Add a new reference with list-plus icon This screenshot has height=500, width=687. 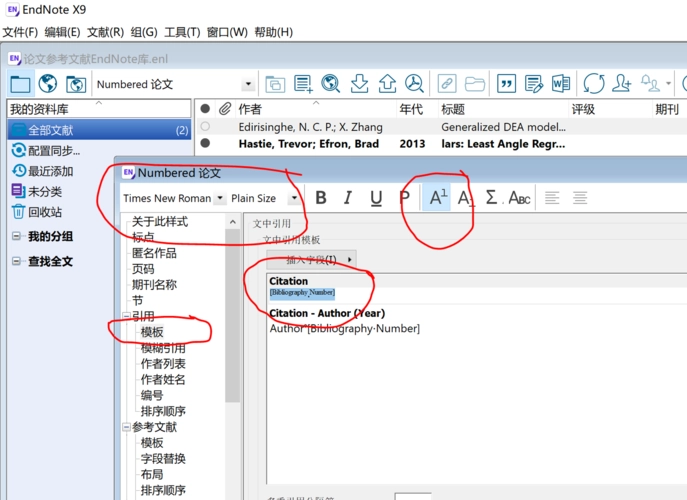click(303, 84)
